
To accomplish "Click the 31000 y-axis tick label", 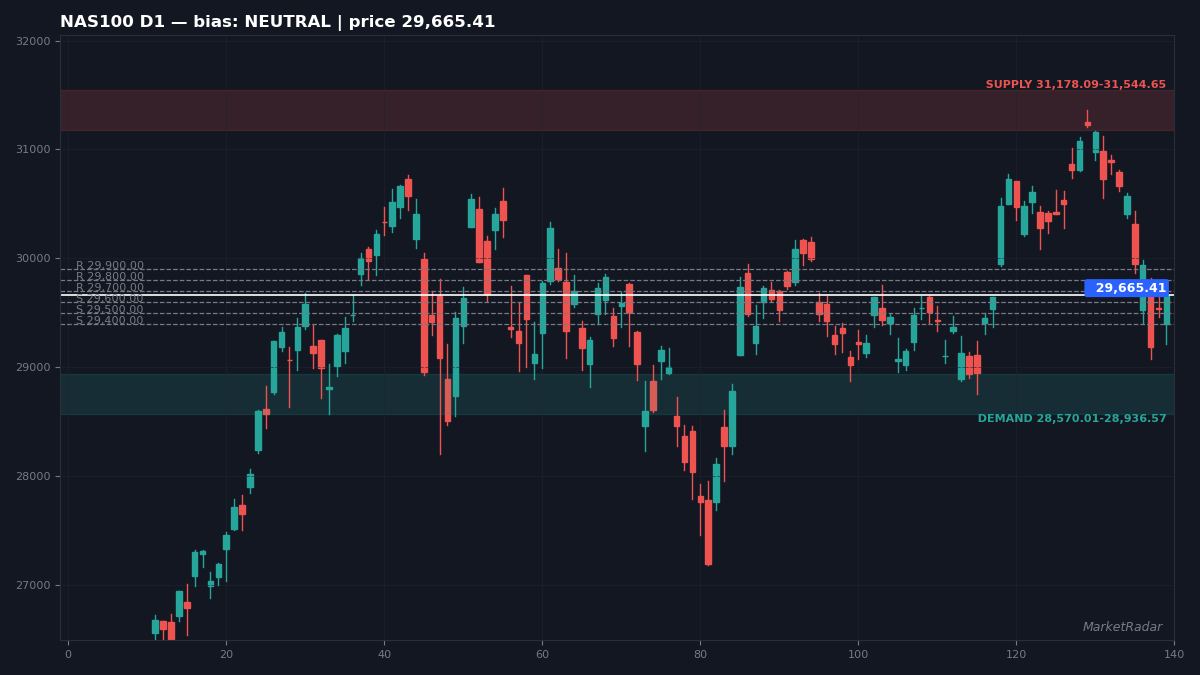I will point(34,150).
